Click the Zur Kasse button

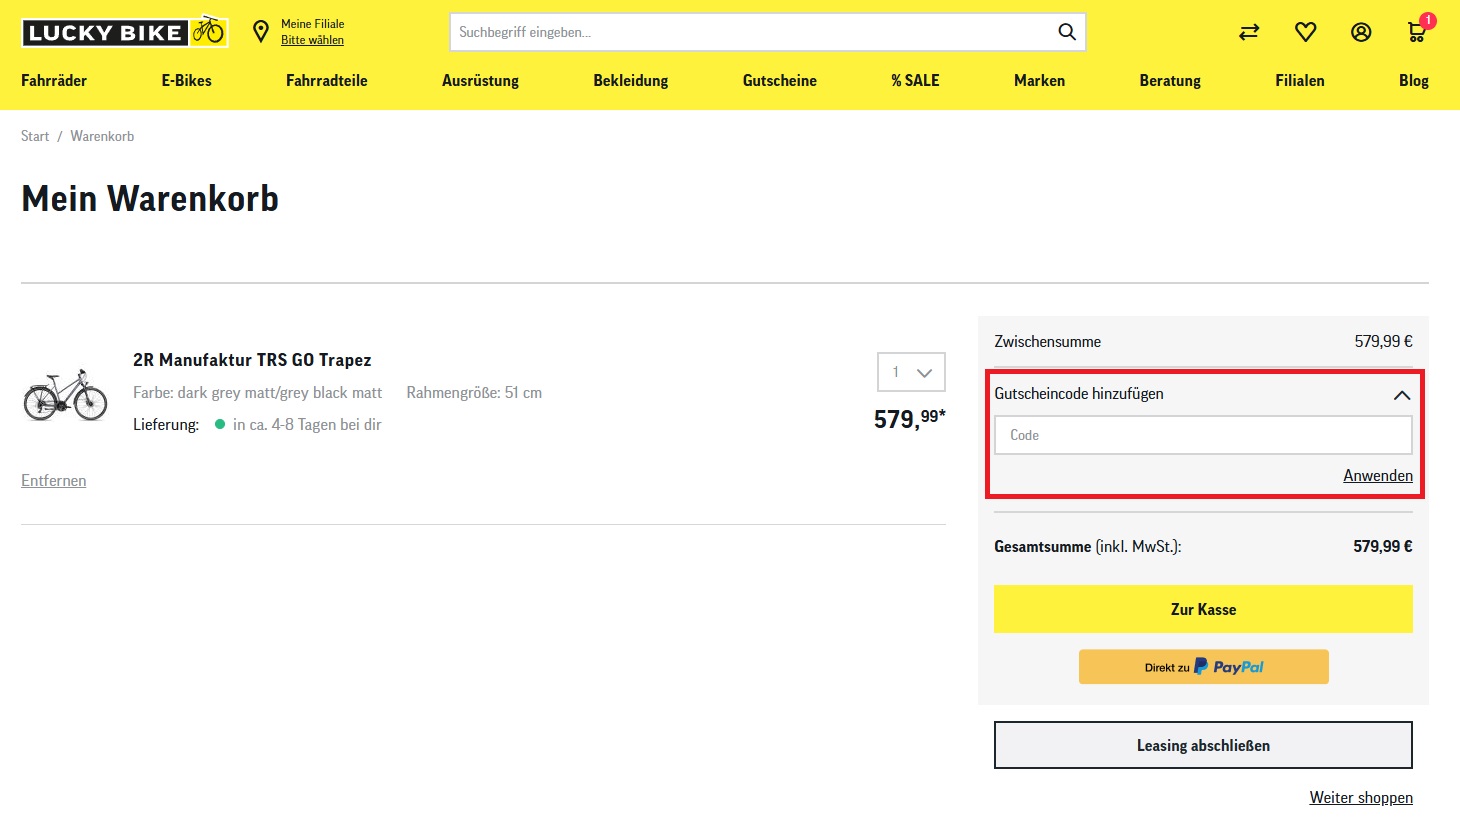tap(1203, 609)
